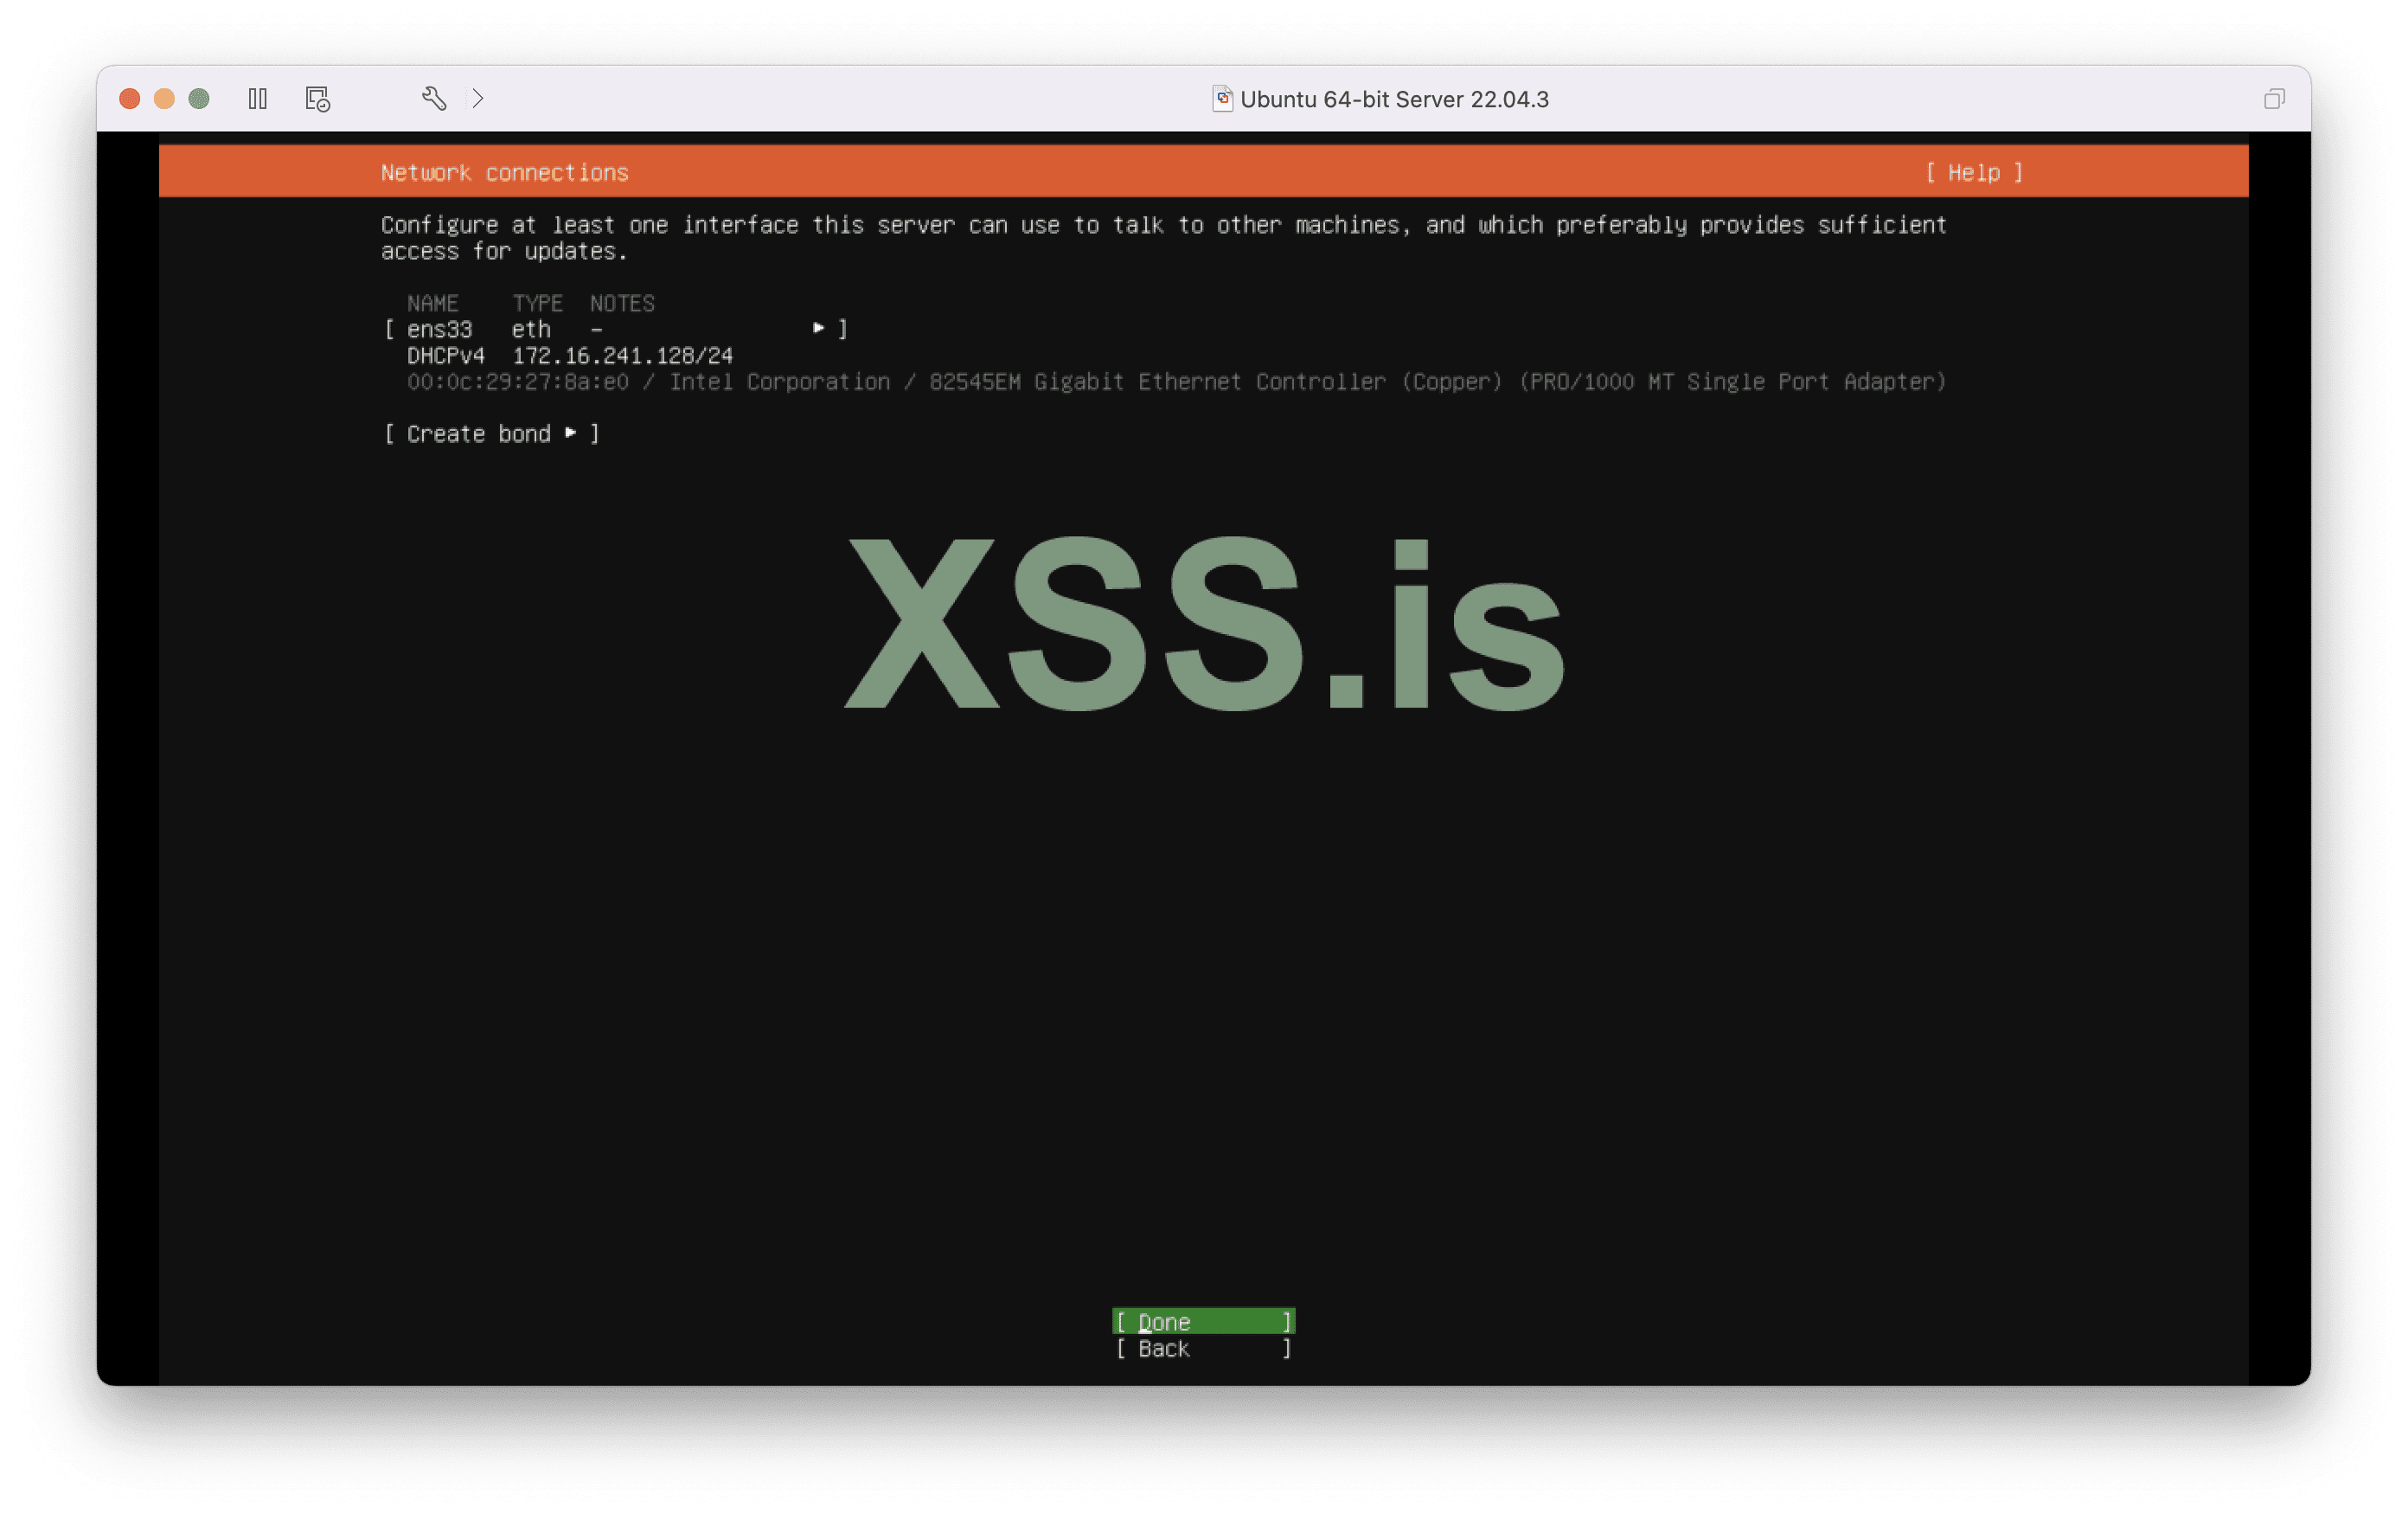This screenshot has width=2408, height=1514.
Task: Click the VM document icon in title
Action: point(1222,99)
